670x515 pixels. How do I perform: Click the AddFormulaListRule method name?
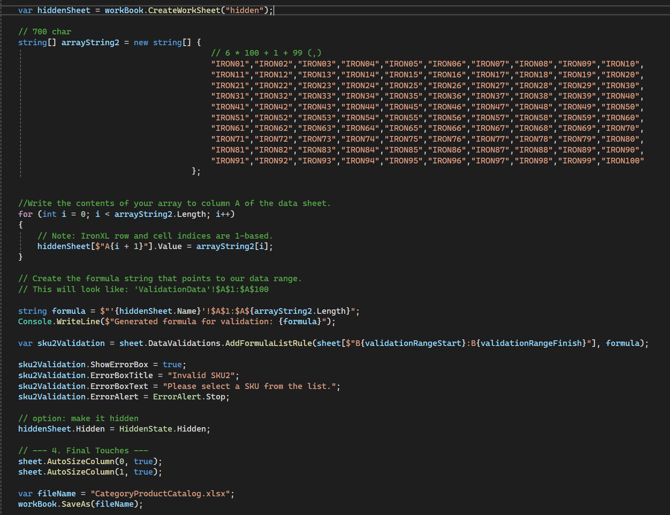click(269, 343)
